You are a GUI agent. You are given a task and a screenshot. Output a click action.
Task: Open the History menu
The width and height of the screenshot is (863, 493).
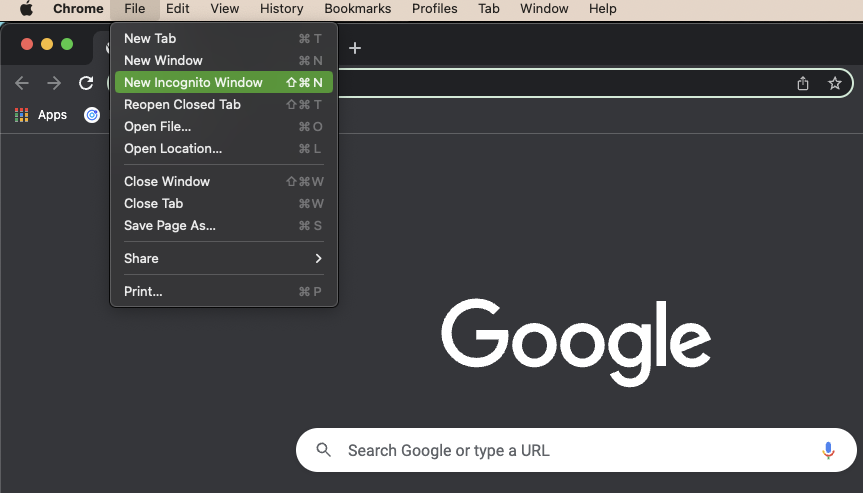(281, 9)
